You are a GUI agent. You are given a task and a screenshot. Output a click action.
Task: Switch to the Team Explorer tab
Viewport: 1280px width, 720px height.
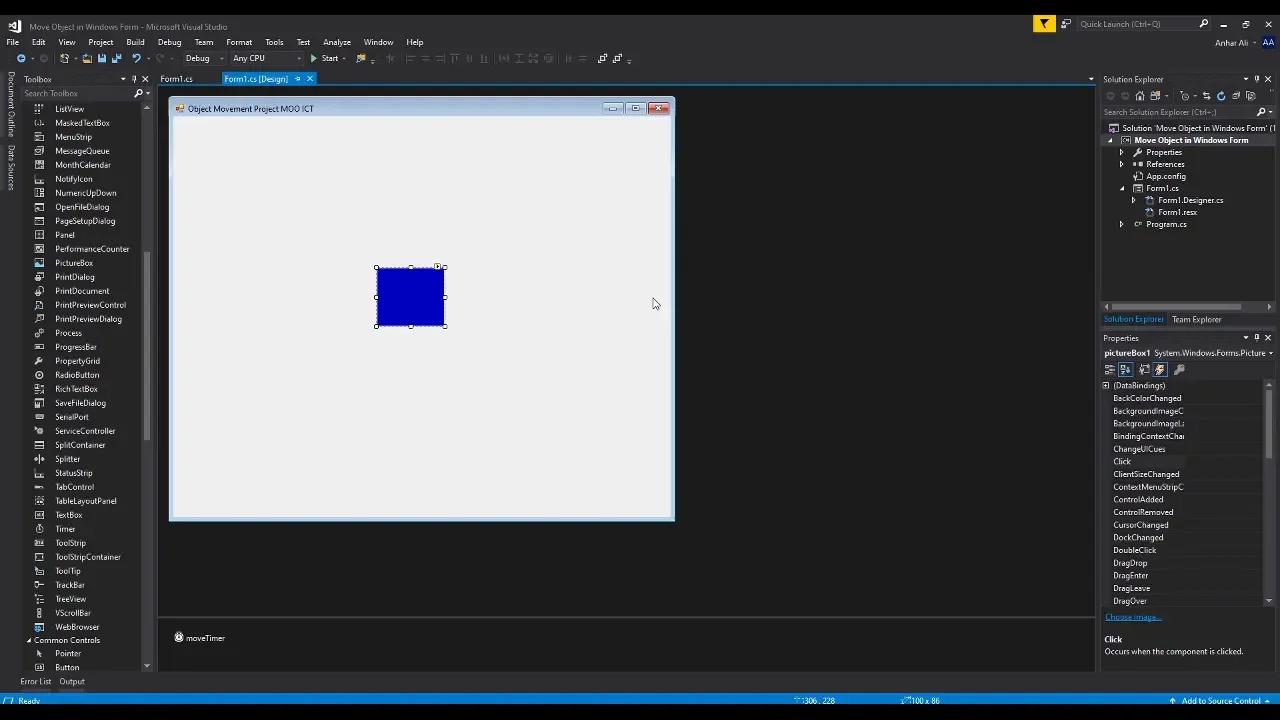1196,319
